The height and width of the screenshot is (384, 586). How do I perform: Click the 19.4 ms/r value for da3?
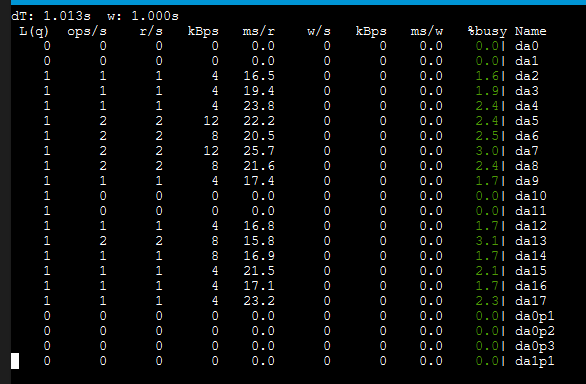[x=259, y=91]
